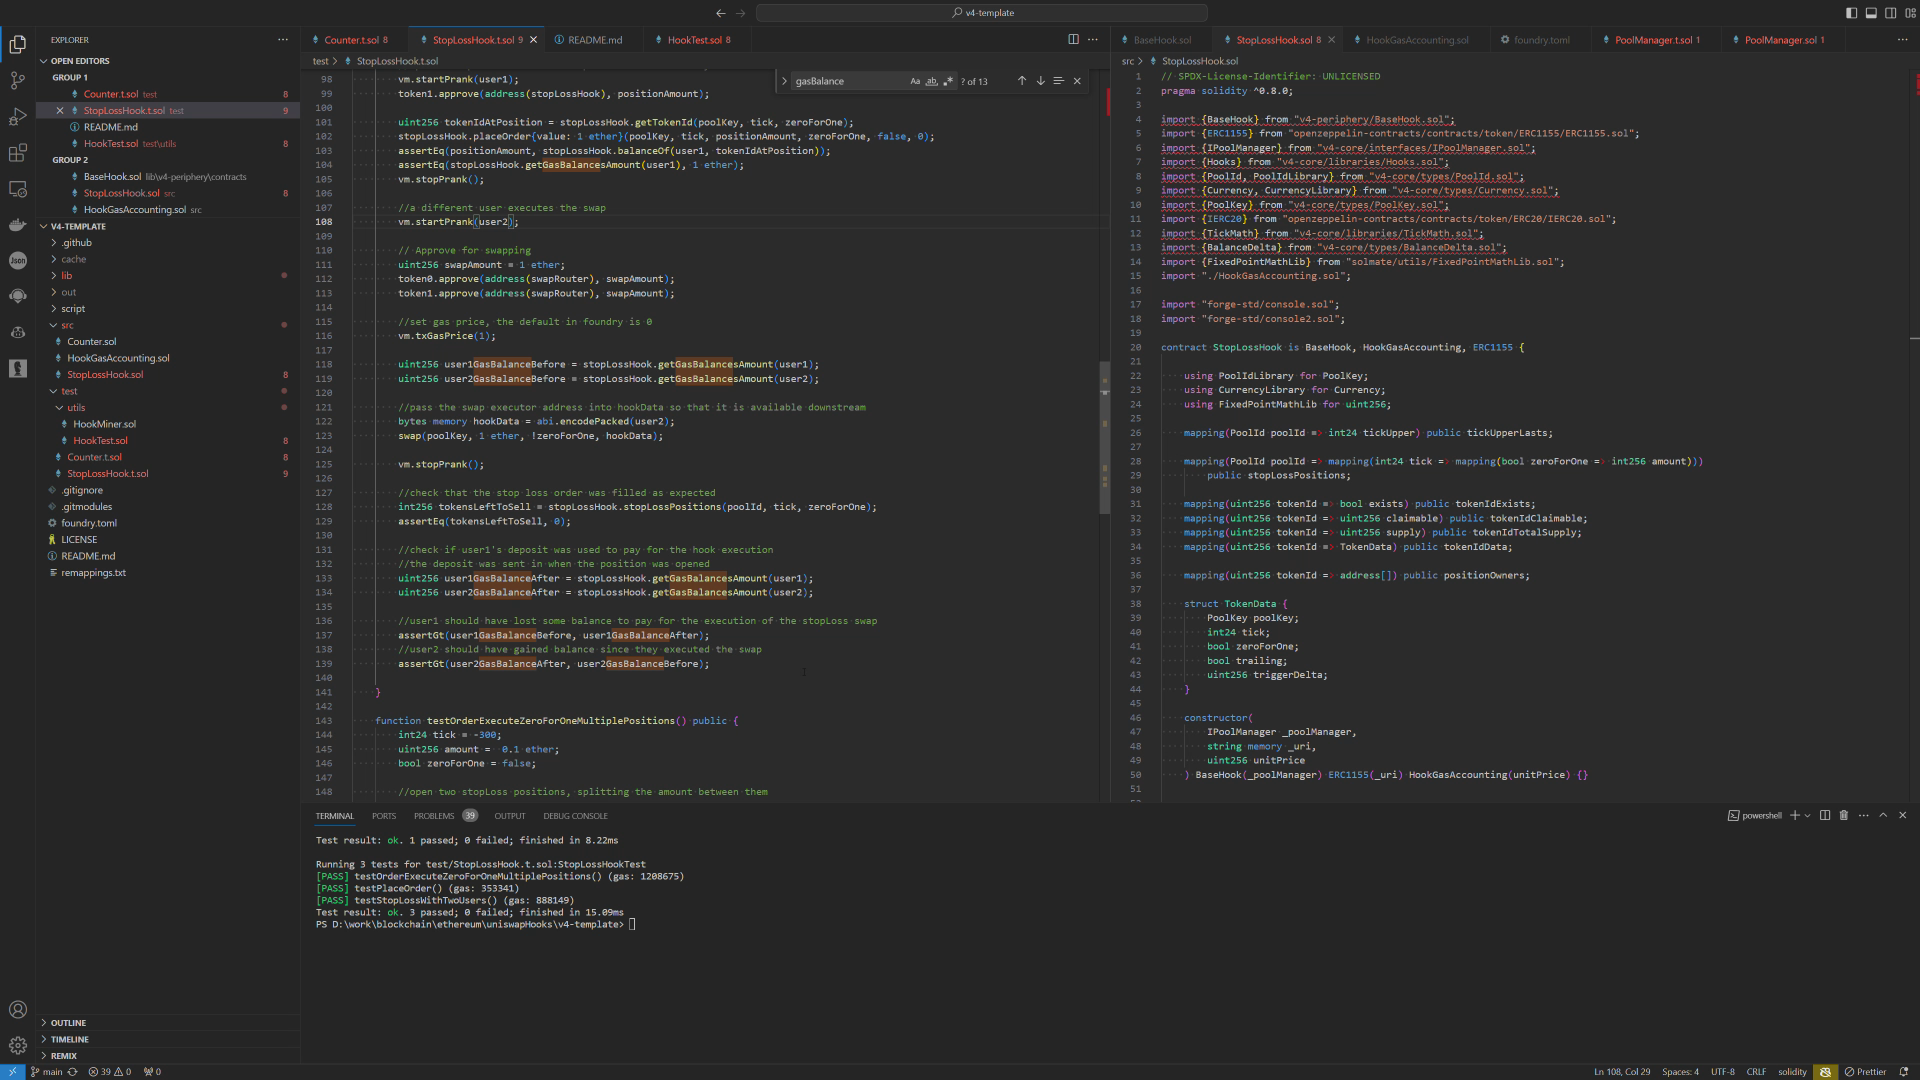Viewport: 1920px width, 1080px height.
Task: Go back using the title bar arrow
Action: tap(720, 13)
